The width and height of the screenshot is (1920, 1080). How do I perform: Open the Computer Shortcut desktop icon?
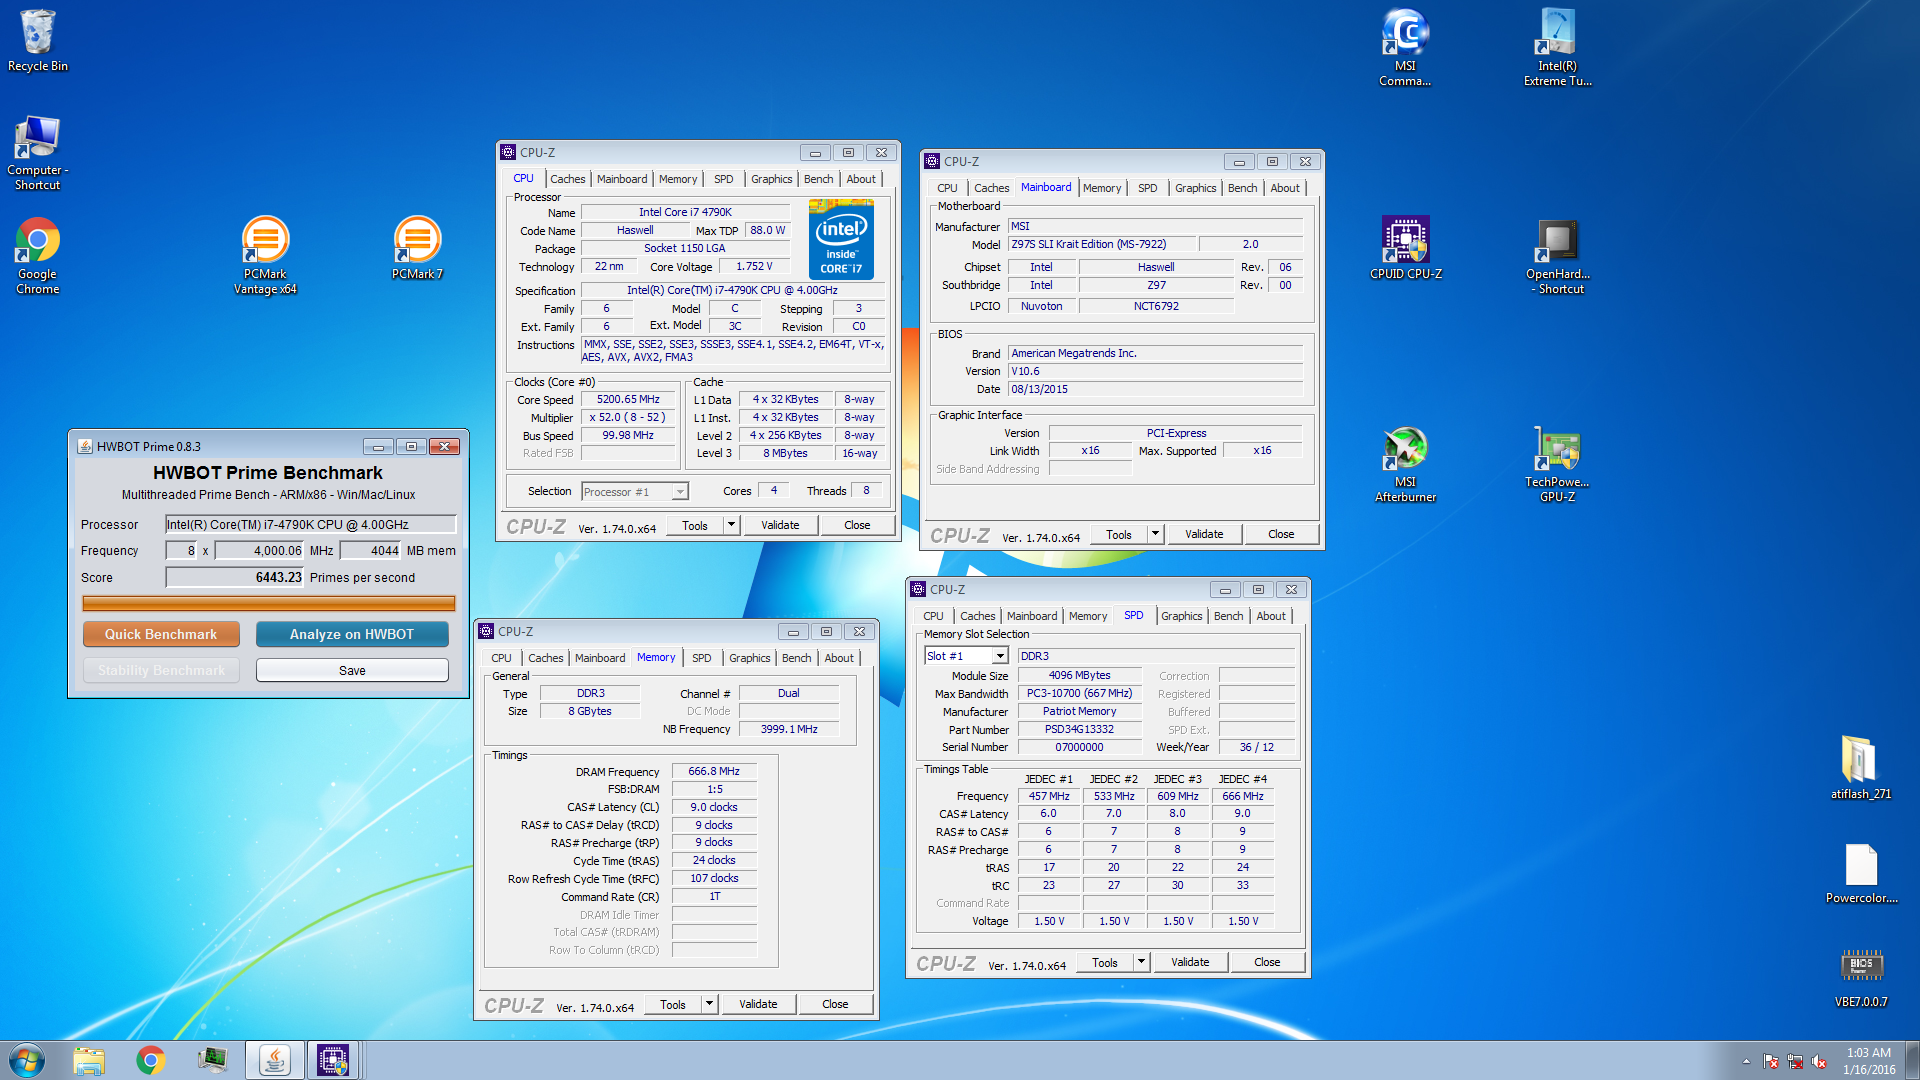37,153
